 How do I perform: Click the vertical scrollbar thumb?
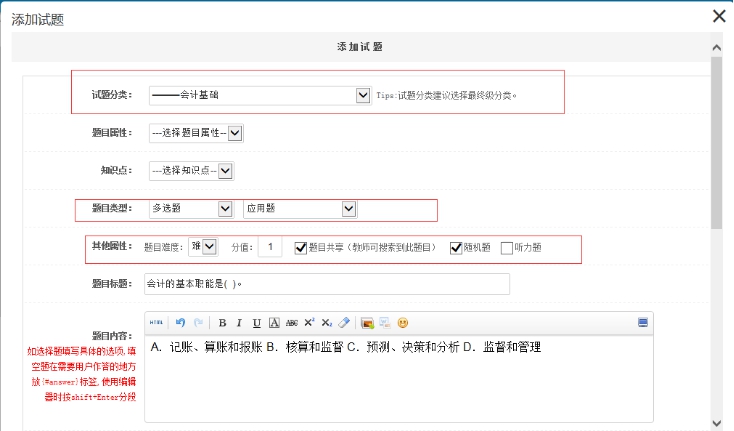pos(716,143)
